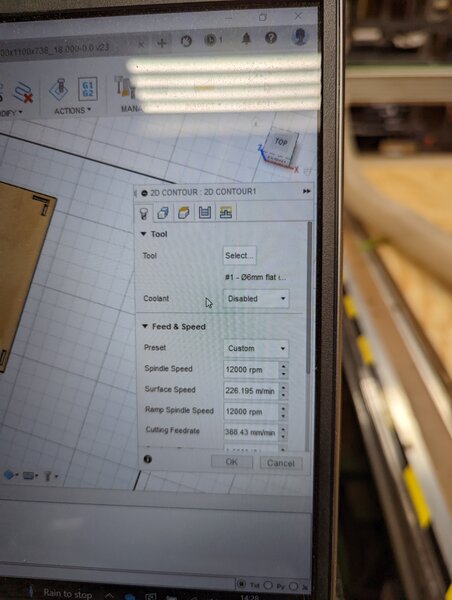Open the ACTIONS dropdown menu
Viewport: 452px width, 600px height.
[x=73, y=111]
